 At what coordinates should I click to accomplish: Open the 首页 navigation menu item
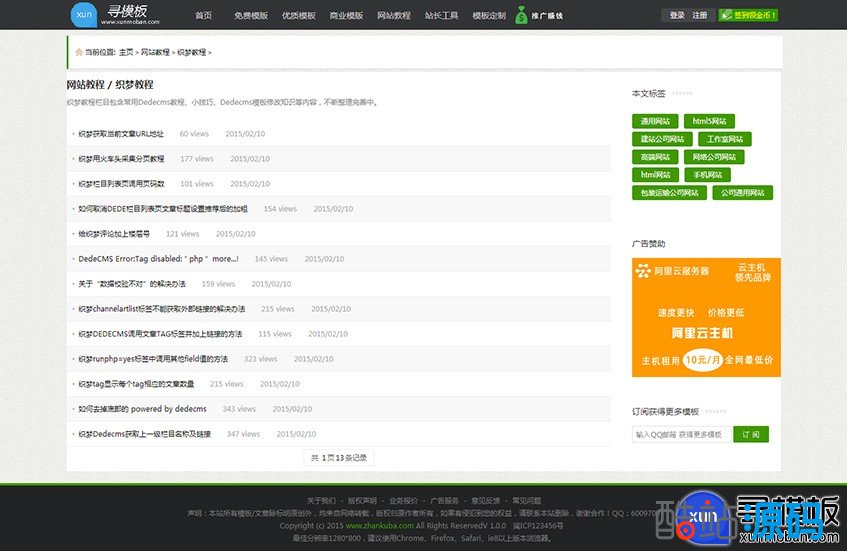click(203, 16)
